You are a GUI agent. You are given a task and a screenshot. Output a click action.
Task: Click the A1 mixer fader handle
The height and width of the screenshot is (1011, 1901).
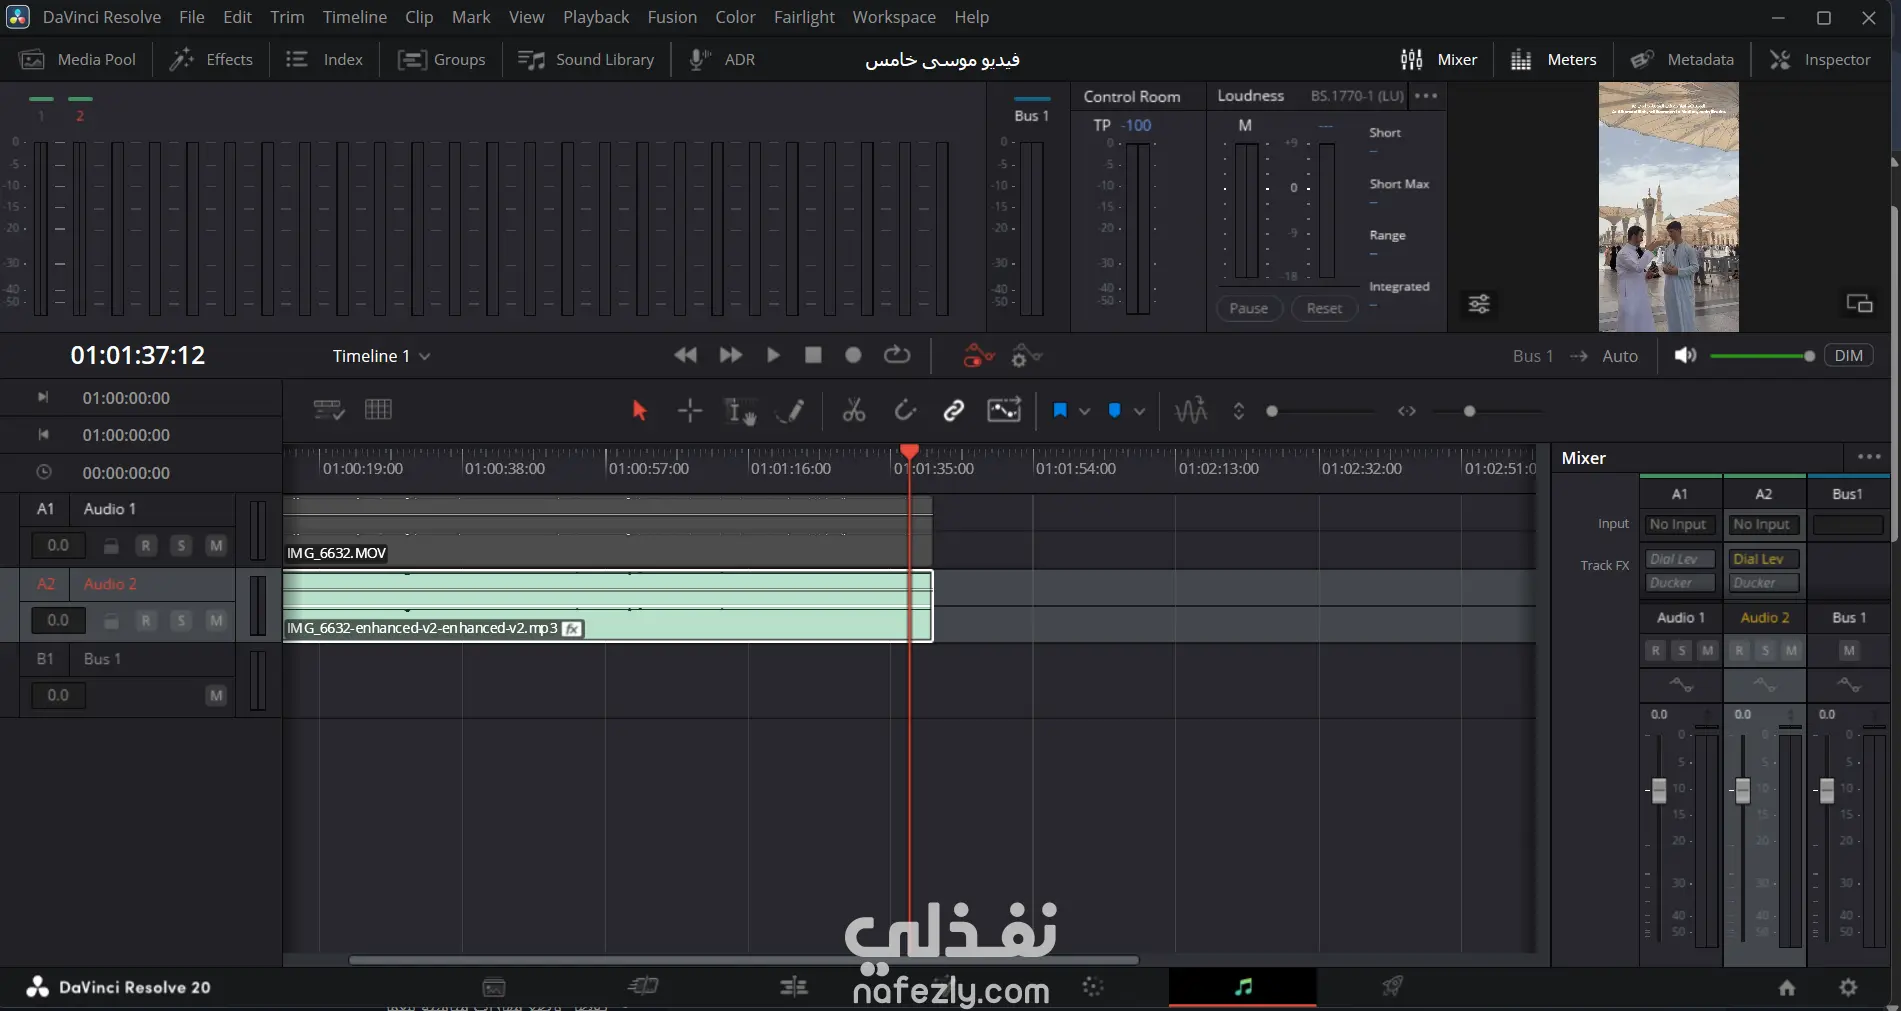click(1659, 790)
